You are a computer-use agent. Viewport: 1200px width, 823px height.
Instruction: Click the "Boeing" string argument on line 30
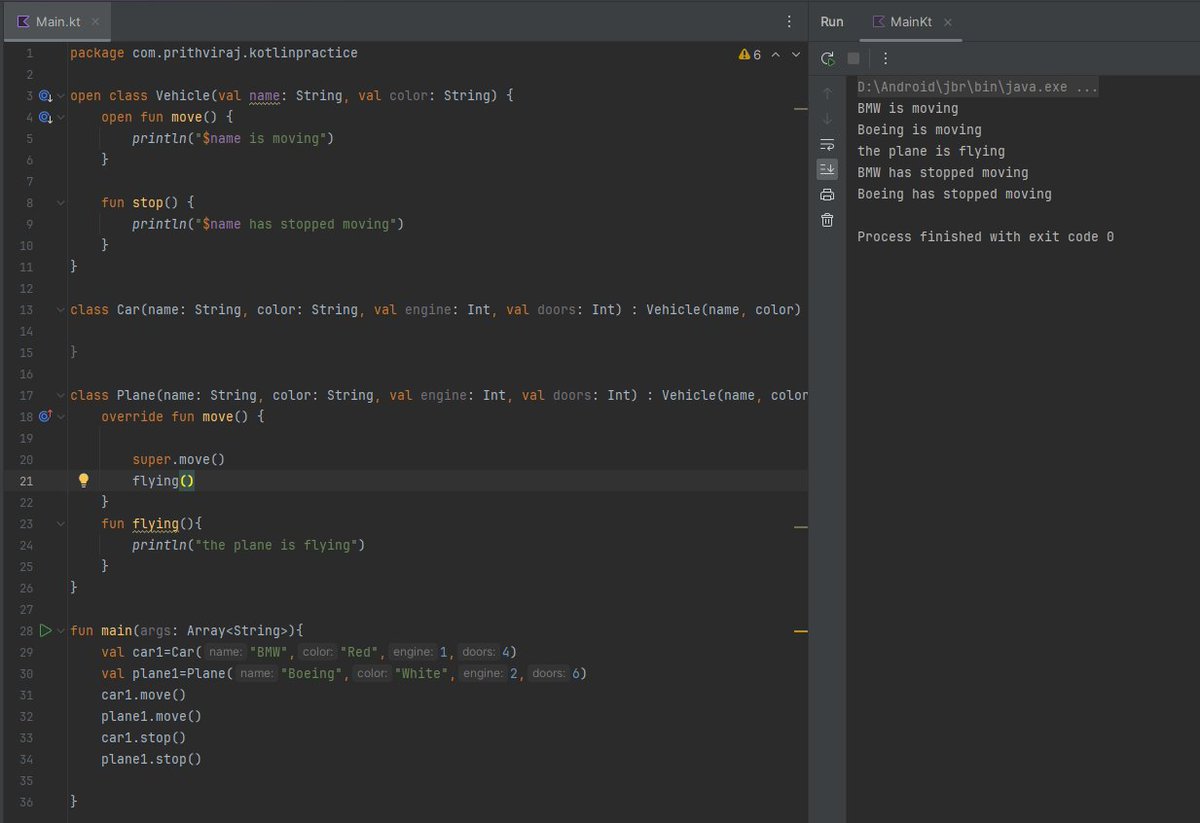314,674
